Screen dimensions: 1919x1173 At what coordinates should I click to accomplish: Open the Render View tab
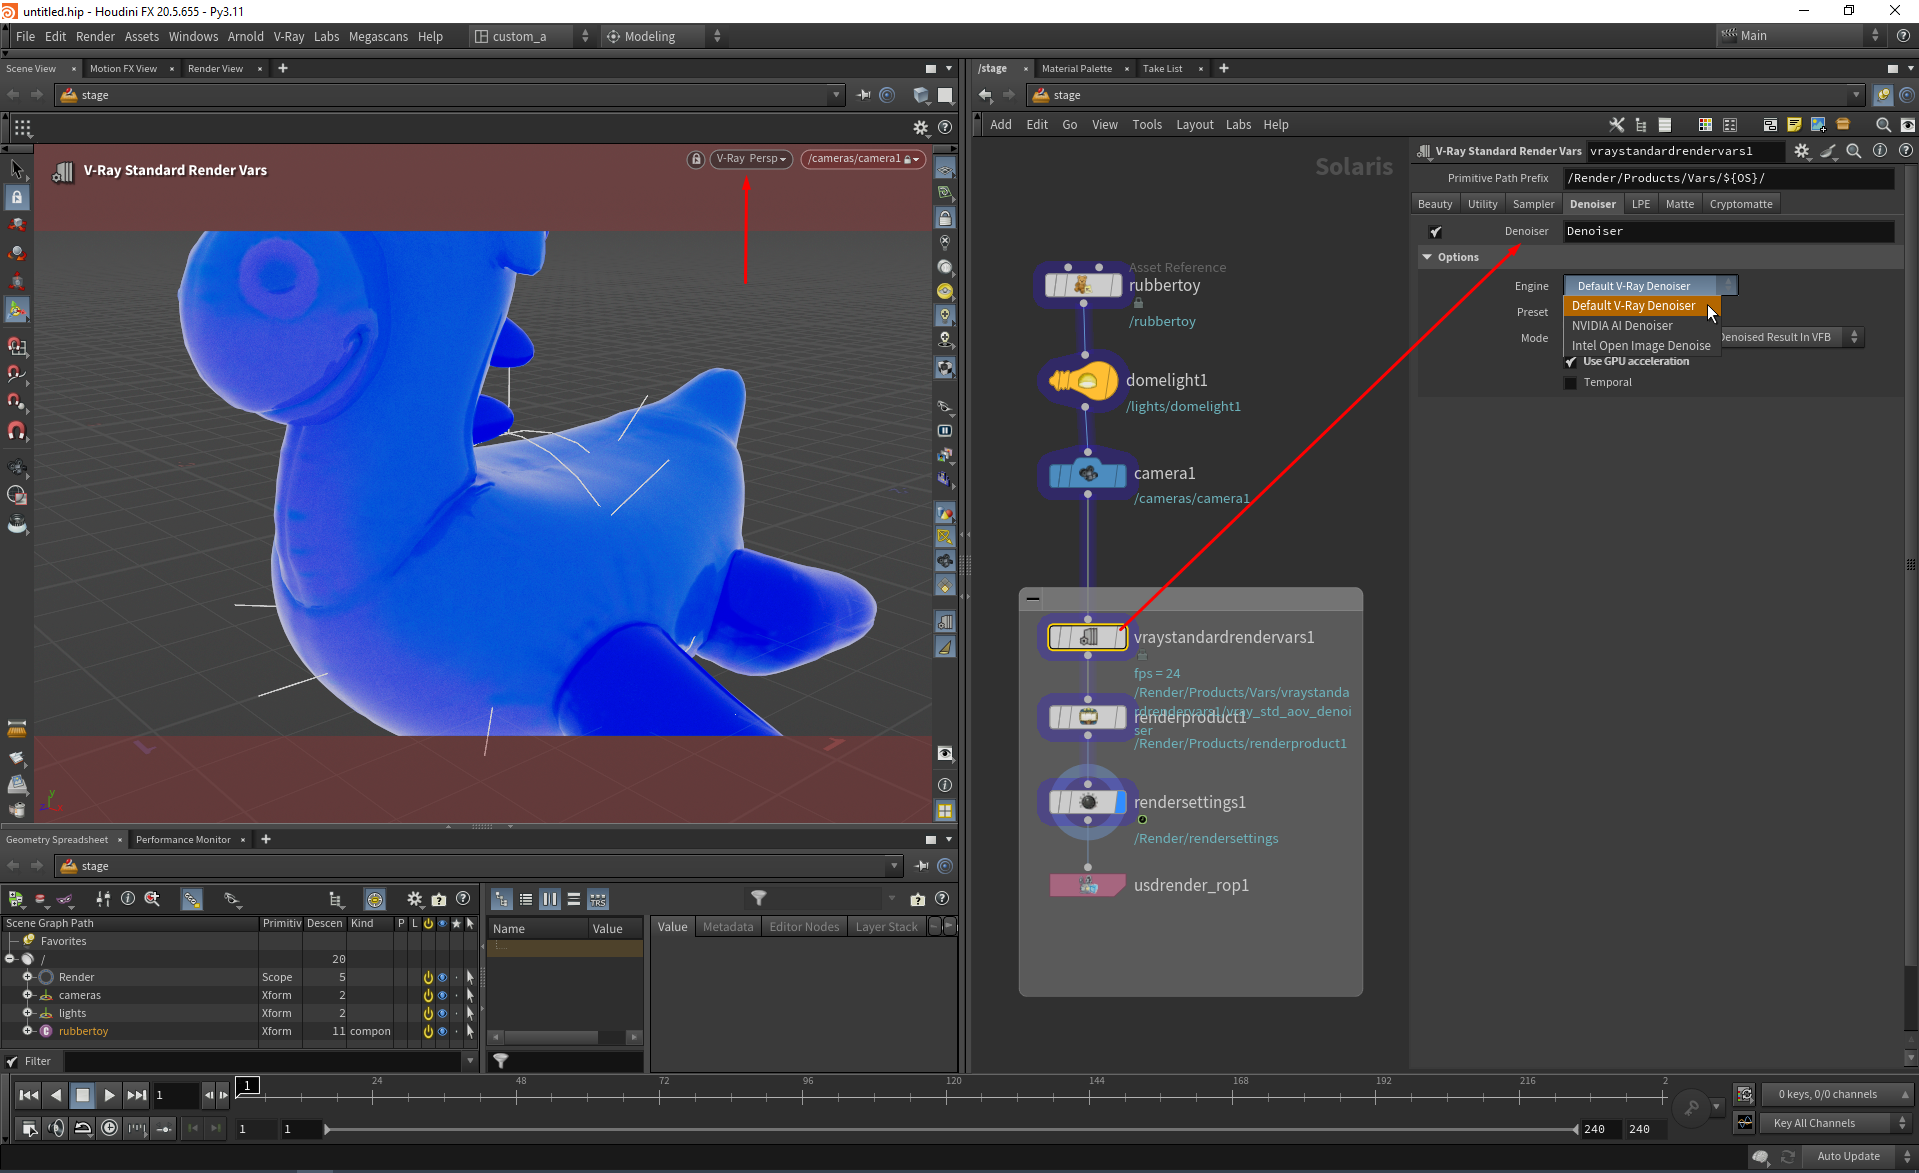(215, 69)
